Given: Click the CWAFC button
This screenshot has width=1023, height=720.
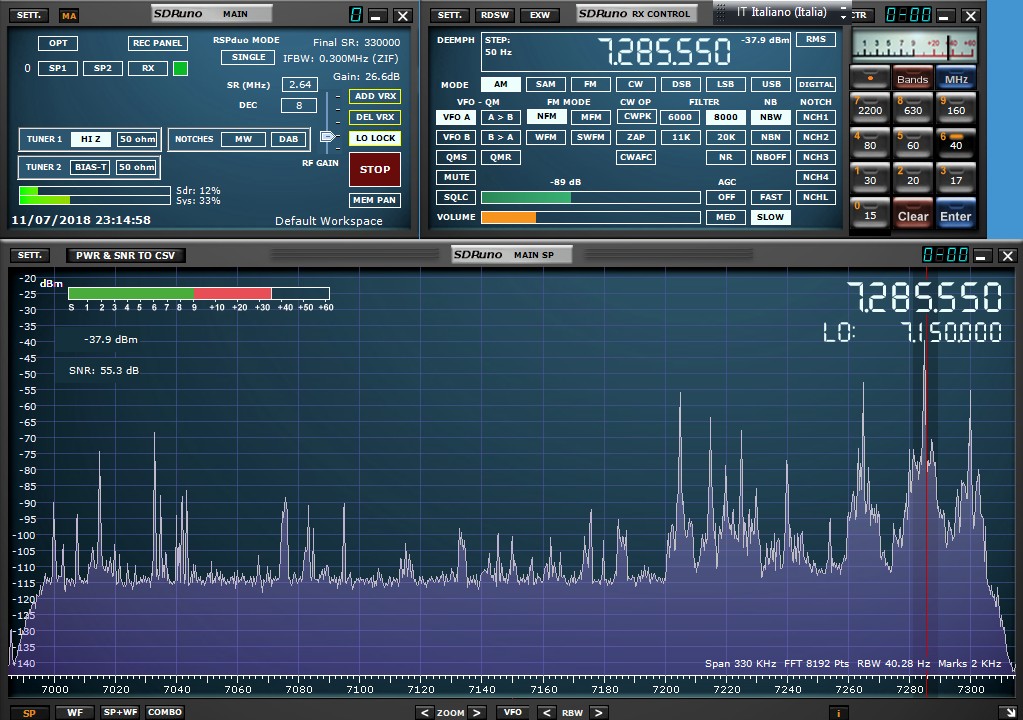Looking at the screenshot, I should 635,157.
